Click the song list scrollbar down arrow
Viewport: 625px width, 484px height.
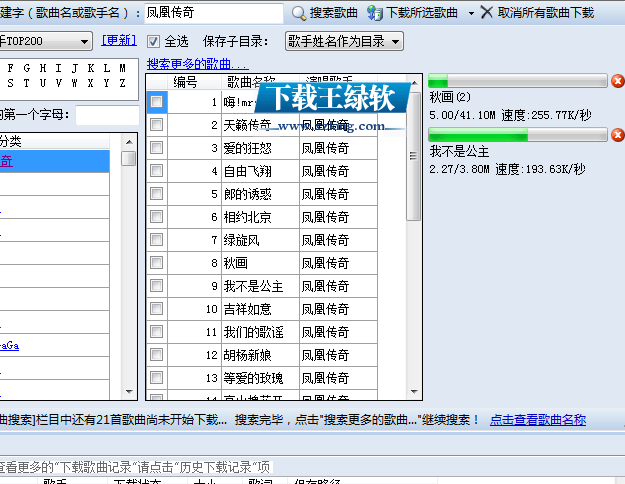[x=414, y=392]
